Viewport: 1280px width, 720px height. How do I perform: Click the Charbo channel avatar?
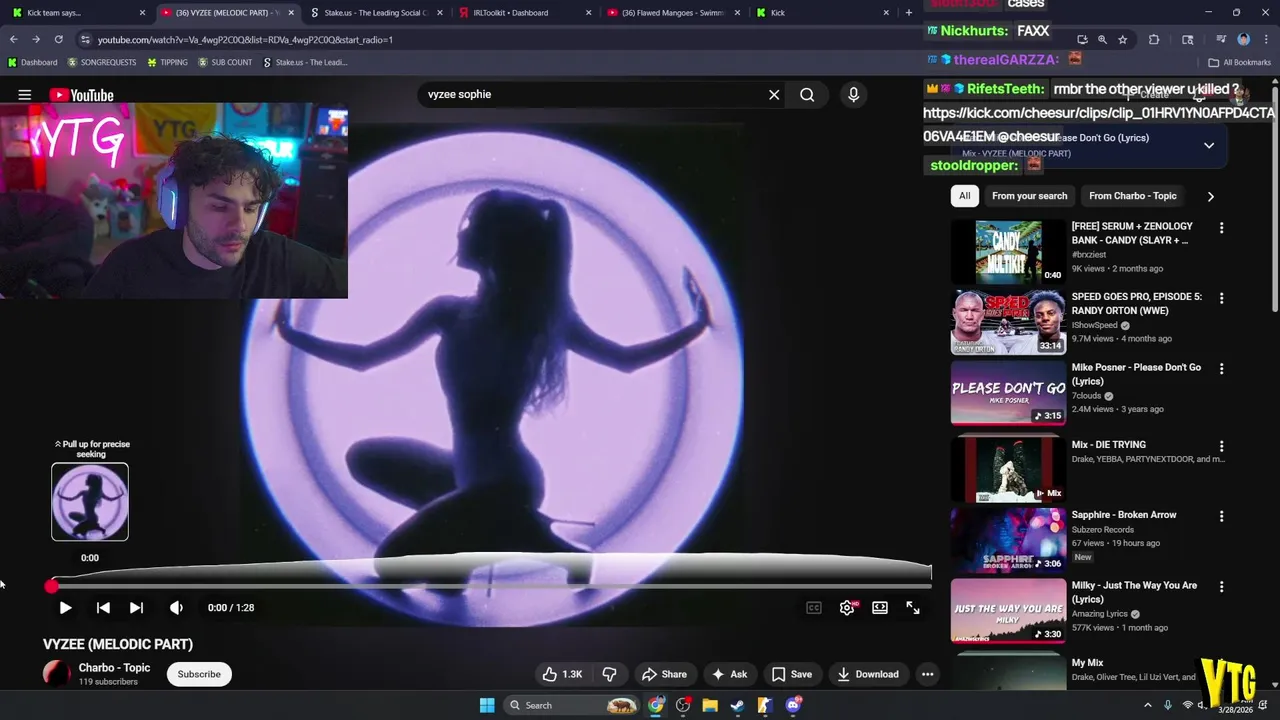click(x=57, y=673)
